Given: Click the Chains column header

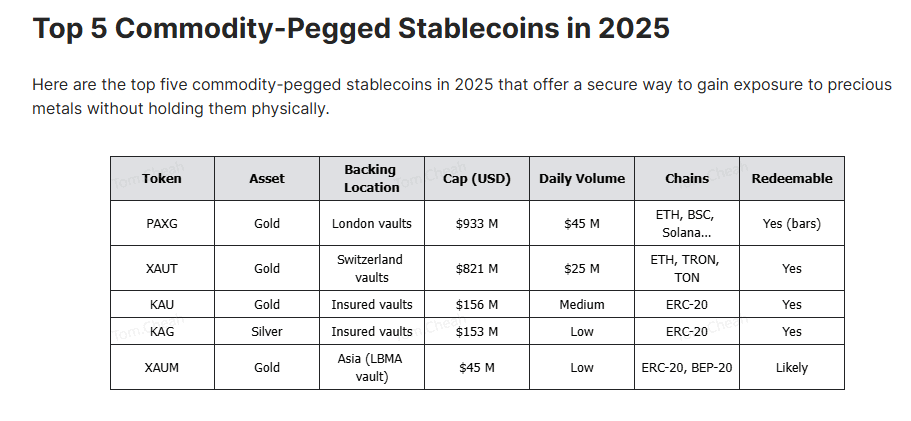Looking at the screenshot, I should coord(687,179).
